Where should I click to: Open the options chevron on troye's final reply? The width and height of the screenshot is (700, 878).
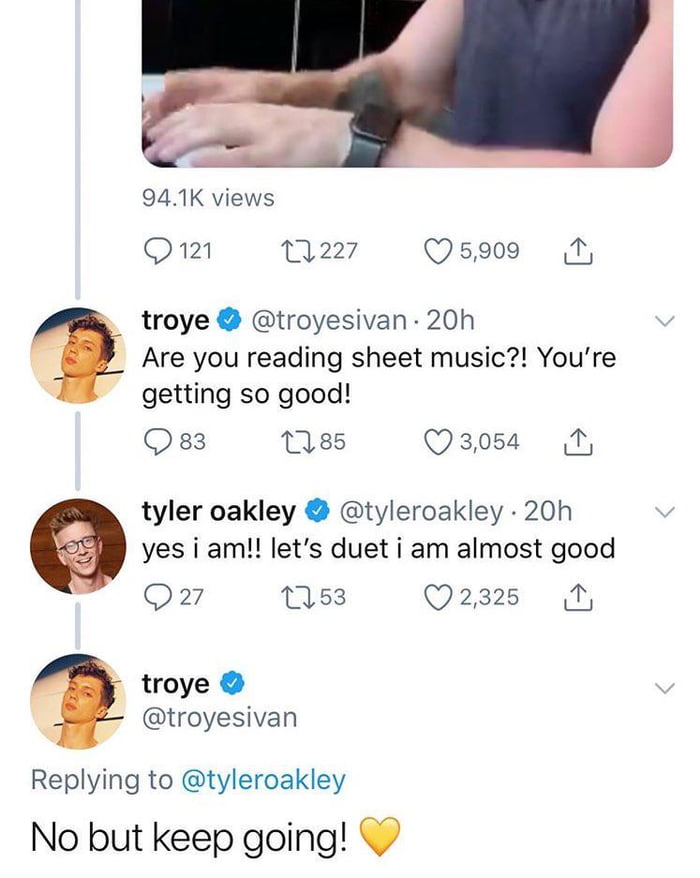(x=661, y=688)
